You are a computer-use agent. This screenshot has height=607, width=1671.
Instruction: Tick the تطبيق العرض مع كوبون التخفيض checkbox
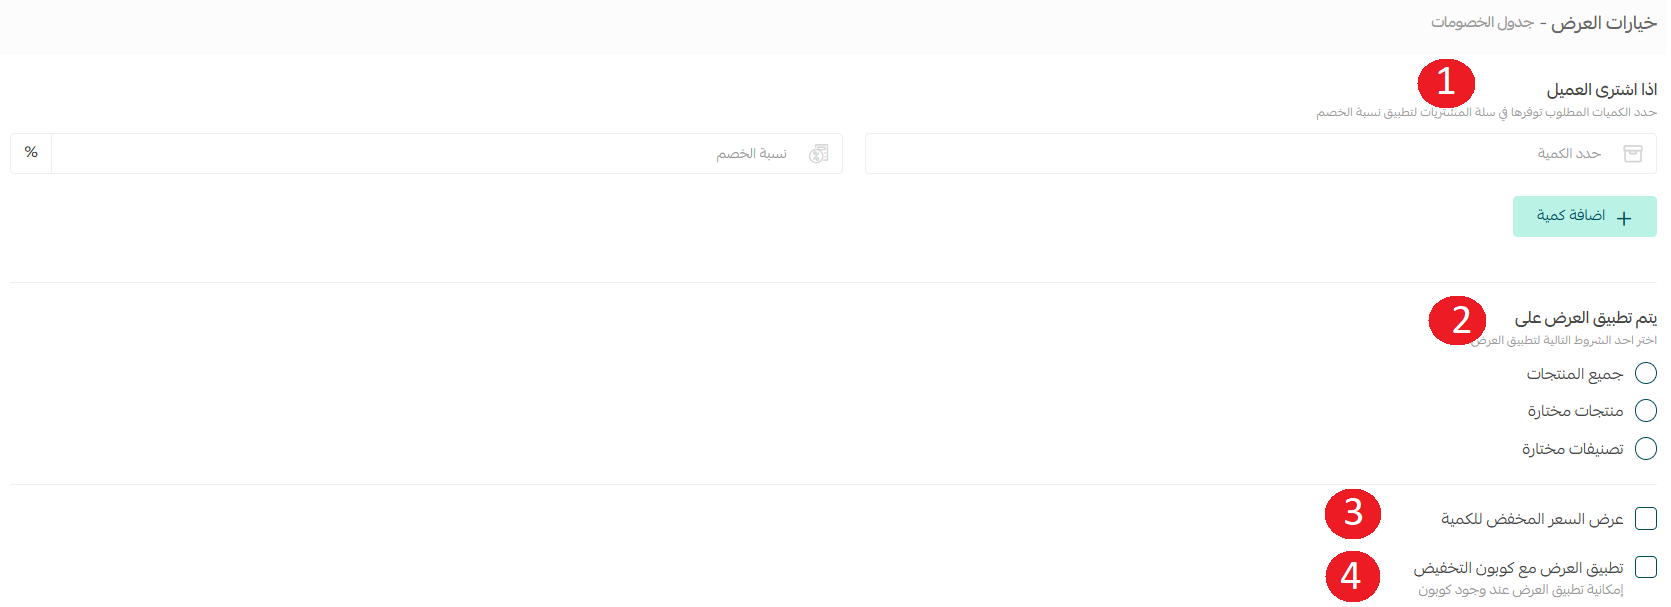(x=1645, y=568)
